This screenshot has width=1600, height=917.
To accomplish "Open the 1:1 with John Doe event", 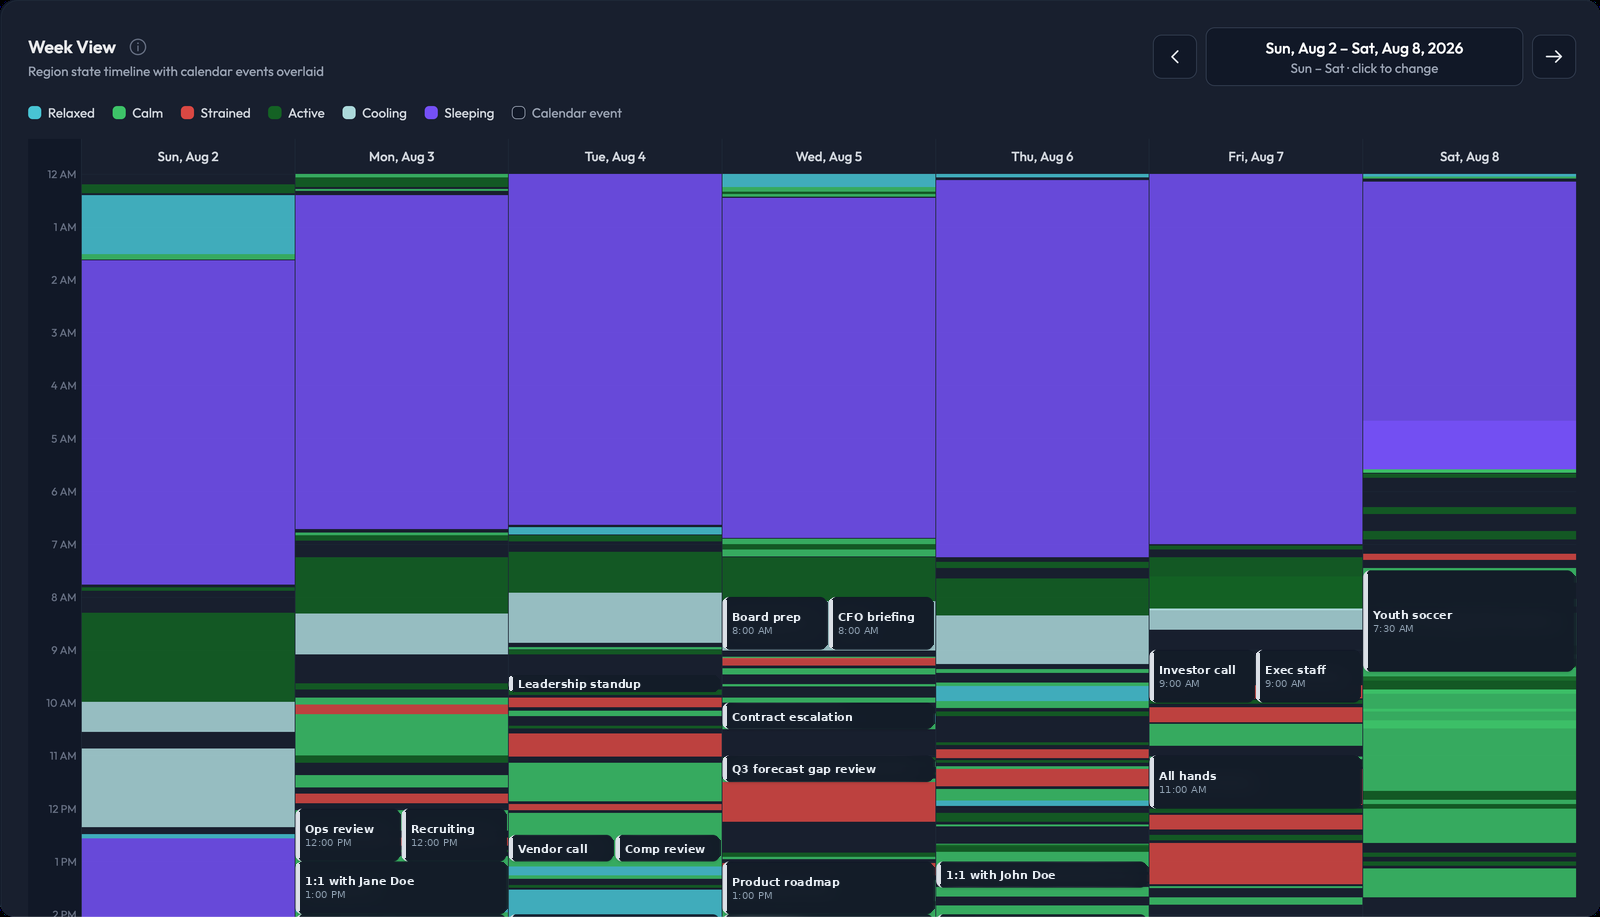I will tap(1042, 875).
